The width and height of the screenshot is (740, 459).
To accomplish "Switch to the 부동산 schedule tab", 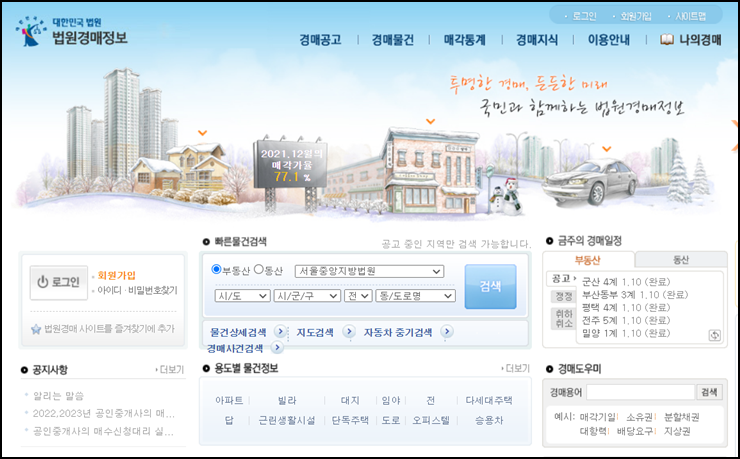I will point(588,260).
